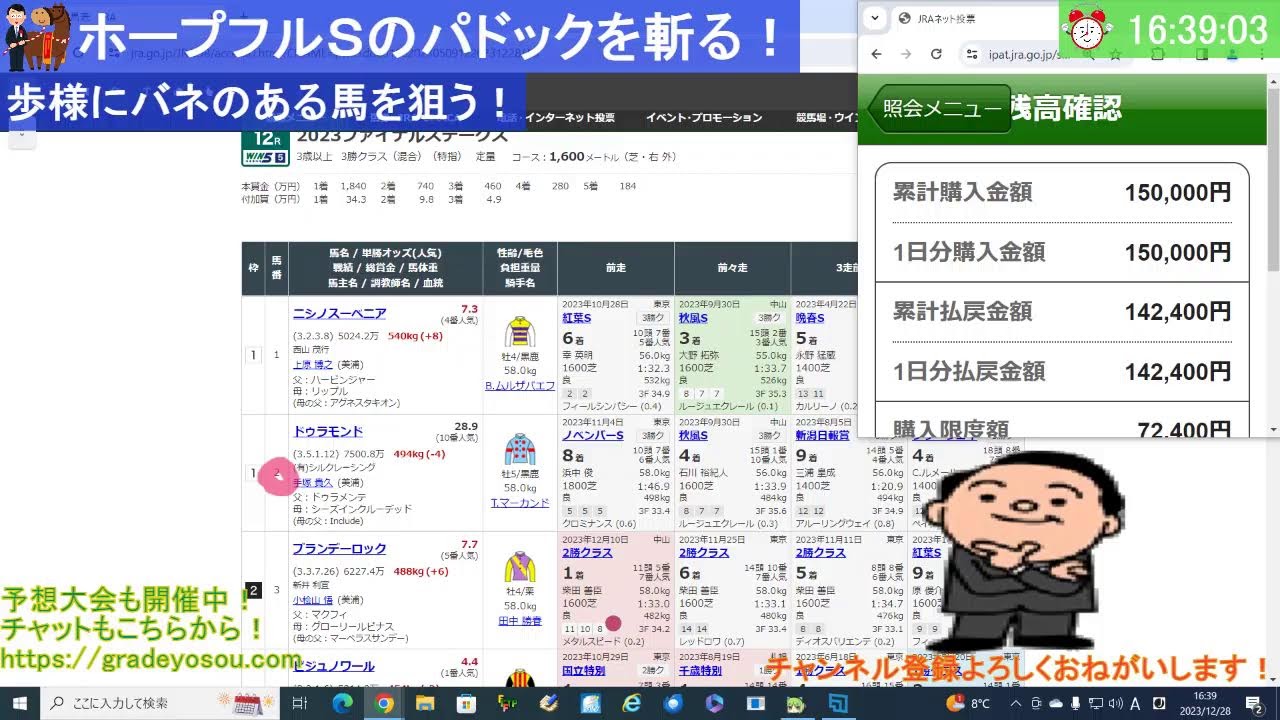Open trainer link 手塚 貴久
The height and width of the screenshot is (720, 1280).
point(313,482)
